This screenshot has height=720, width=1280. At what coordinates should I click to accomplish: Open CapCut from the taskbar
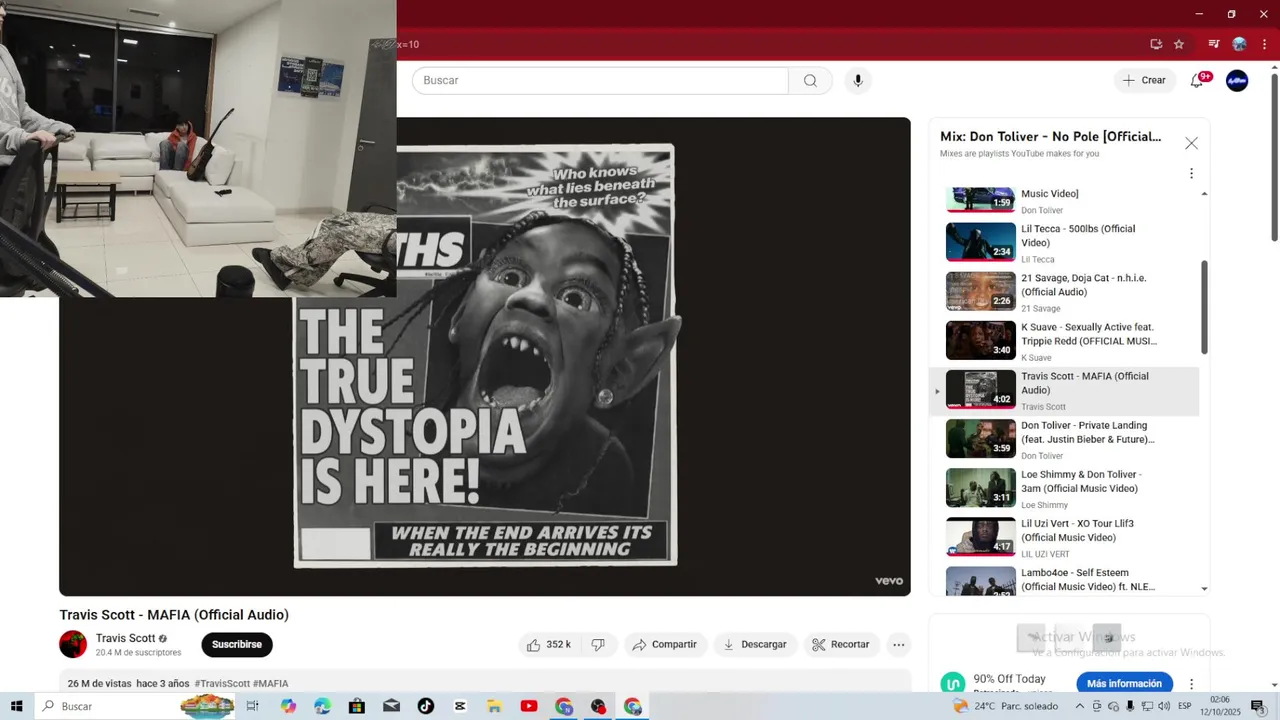[x=460, y=706]
